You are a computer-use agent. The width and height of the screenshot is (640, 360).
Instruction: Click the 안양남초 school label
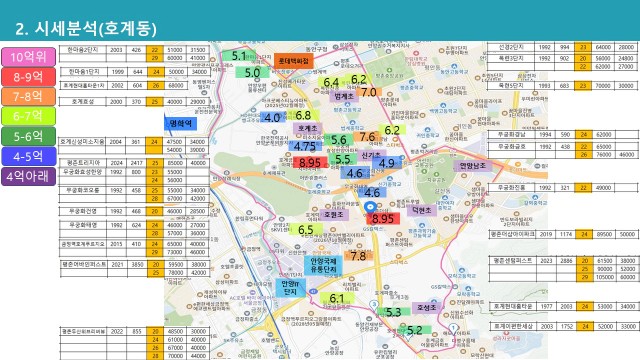click(473, 166)
